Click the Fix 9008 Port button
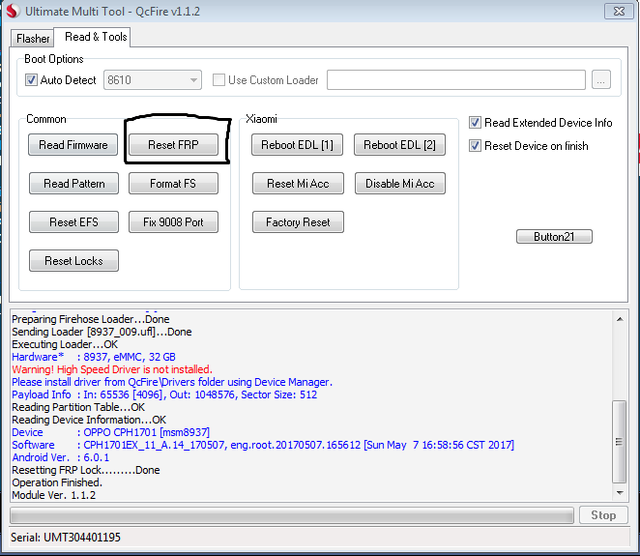Image resolution: width=640 pixels, height=556 pixels. pyautogui.click(x=173, y=222)
